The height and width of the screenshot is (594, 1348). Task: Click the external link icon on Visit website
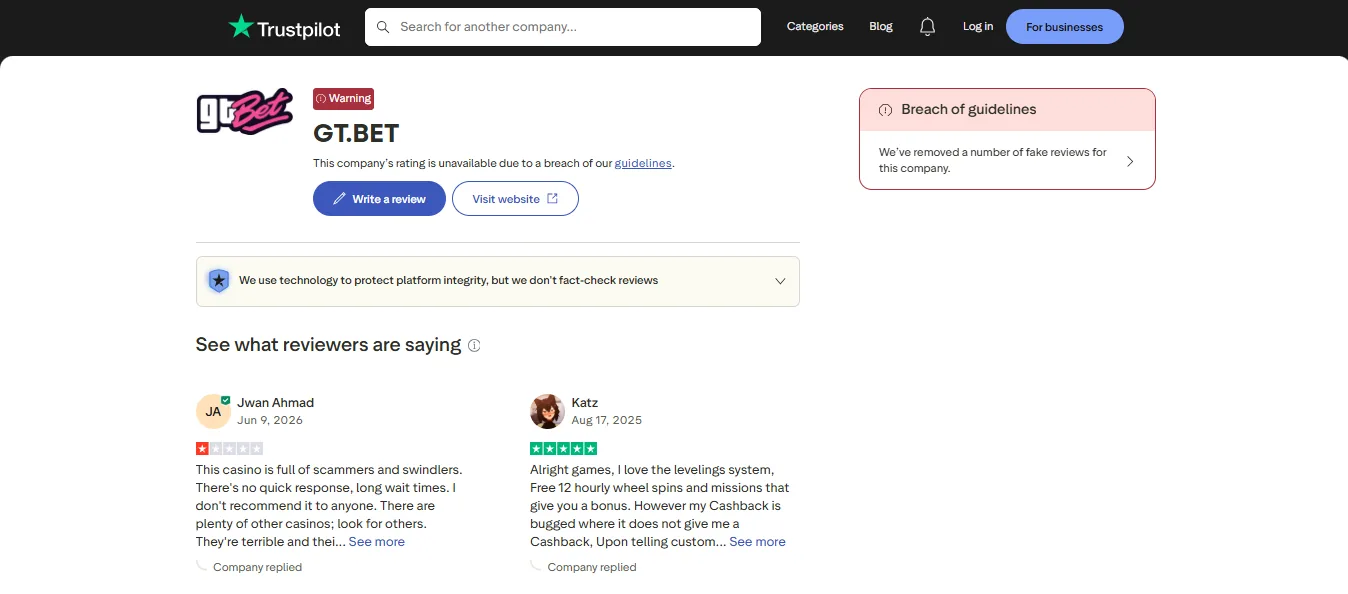(552, 199)
